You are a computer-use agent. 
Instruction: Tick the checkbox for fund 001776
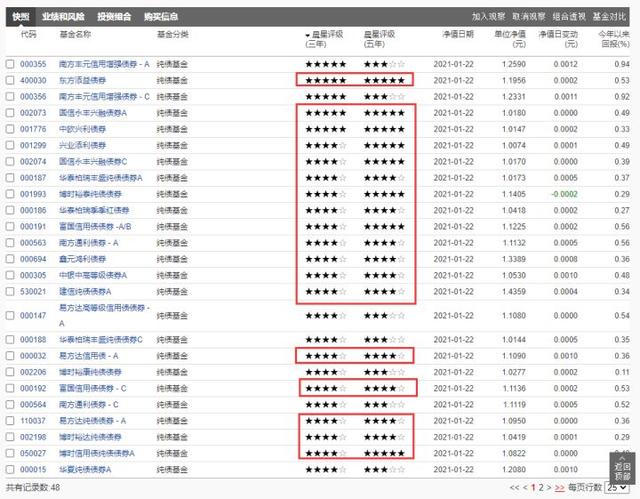click(10, 129)
